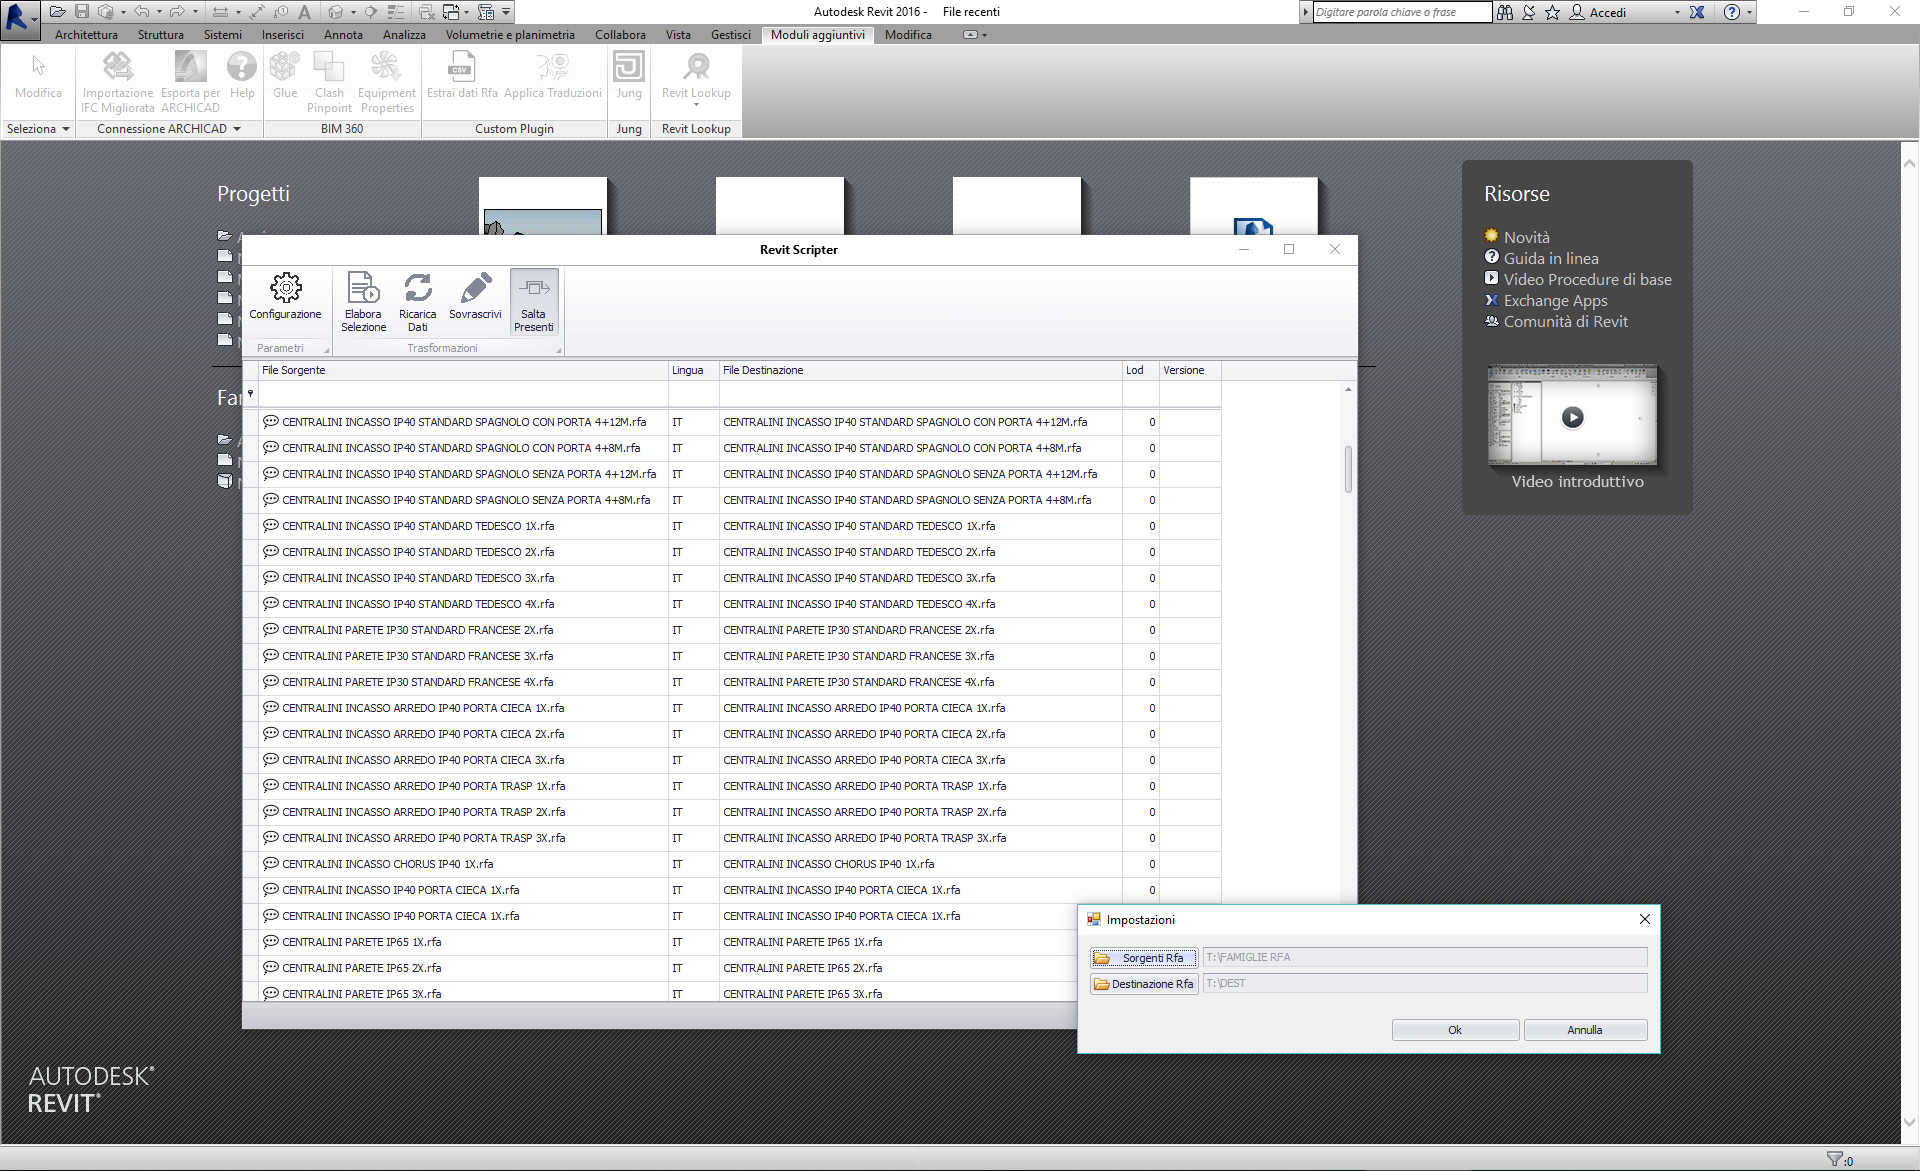Image resolution: width=1920 pixels, height=1171 pixels.
Task: Toggle Salta Presenti in Revit Scripter
Action: [534, 302]
